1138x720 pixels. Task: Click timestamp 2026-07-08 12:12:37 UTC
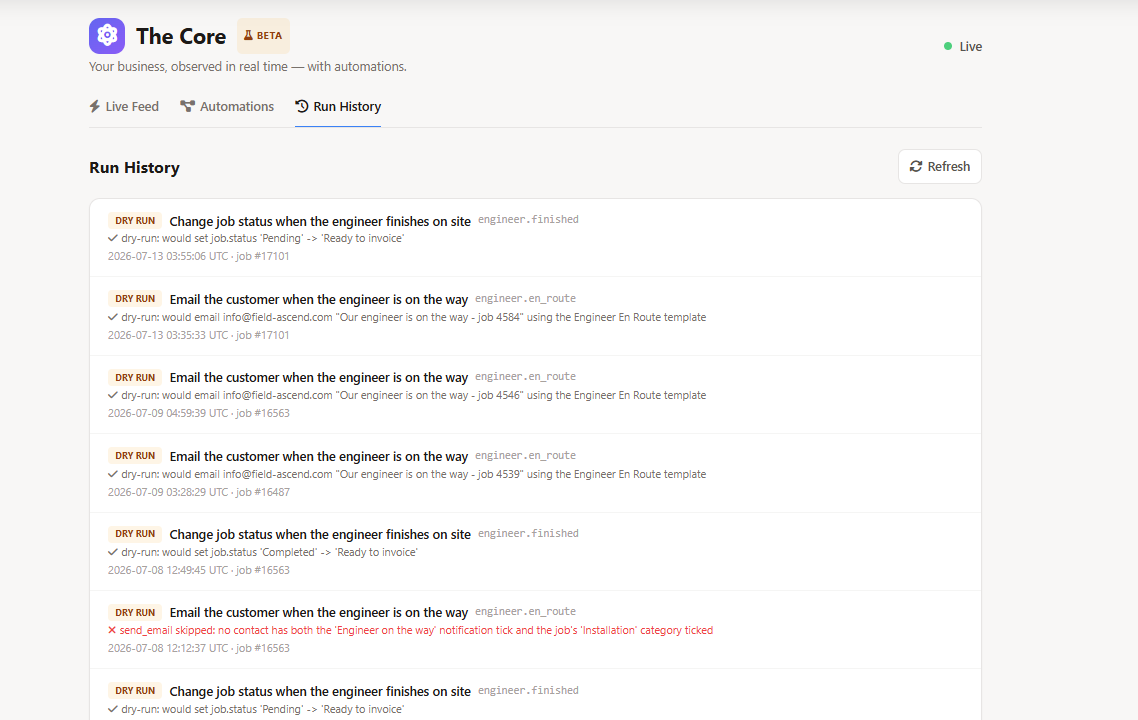[168, 648]
